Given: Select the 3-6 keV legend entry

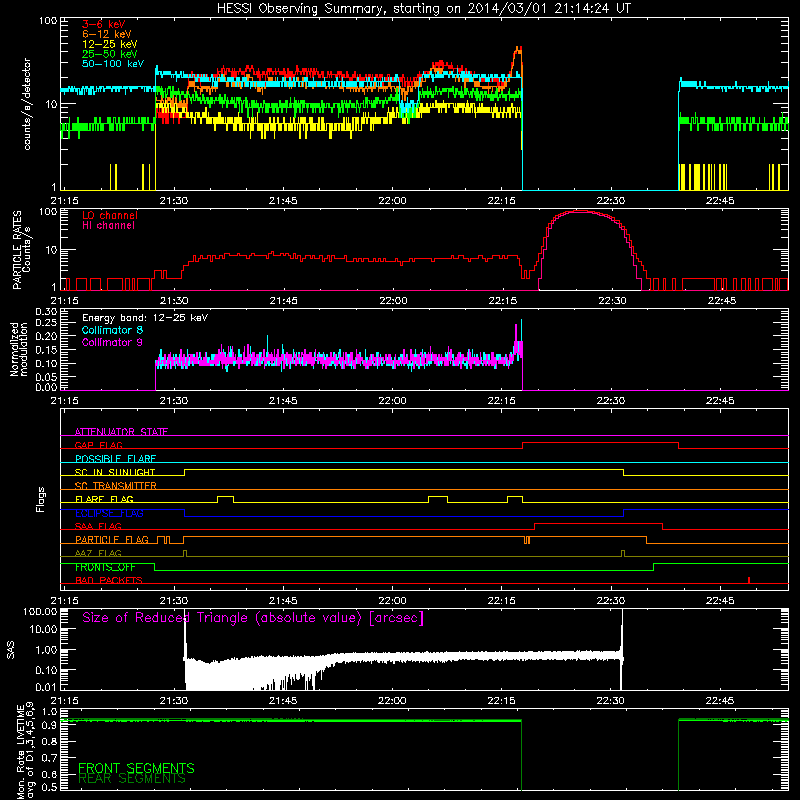Looking at the screenshot, I should tap(103, 24).
